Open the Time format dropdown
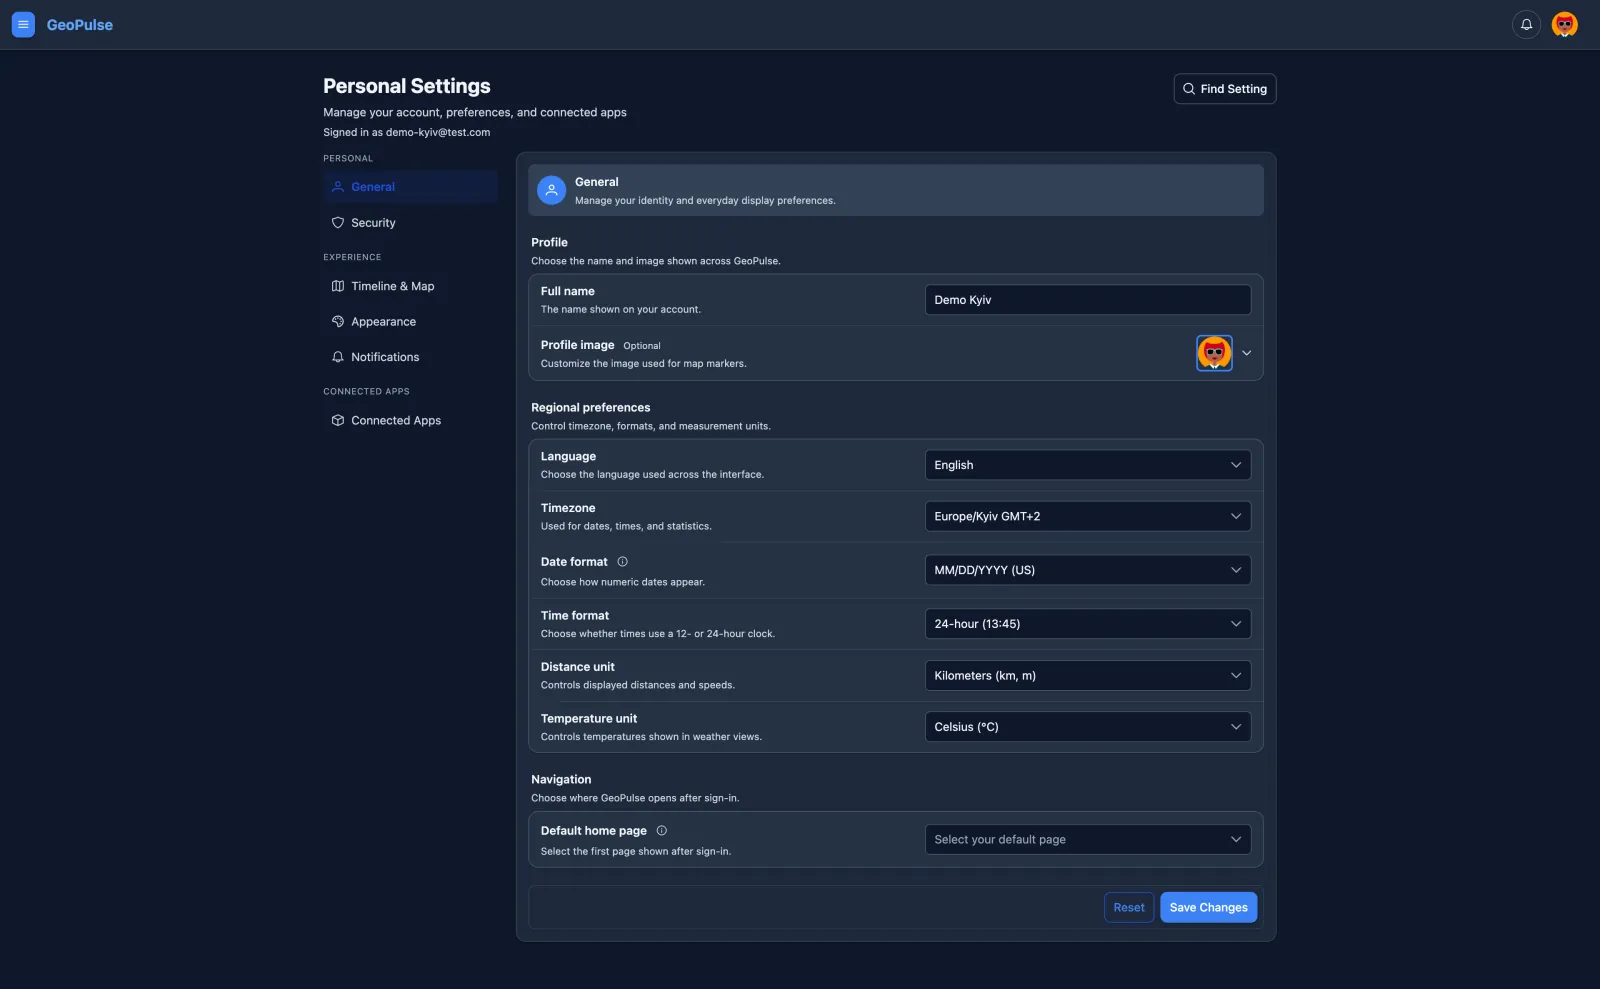The image size is (1600, 989). [1087, 624]
